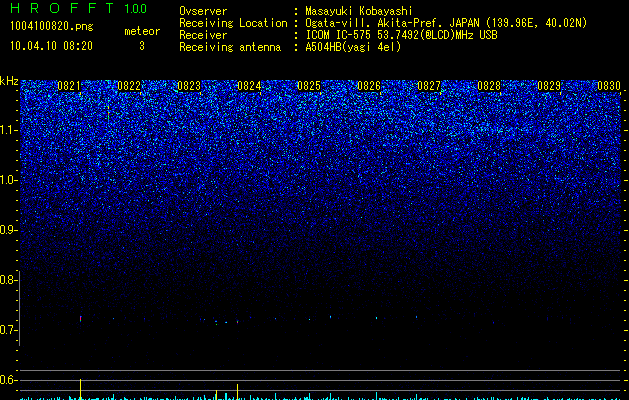
Task: Select the Ogata-vill. Akita-Pref. JAPAN location text
Action: pyautogui.click(x=446, y=23)
